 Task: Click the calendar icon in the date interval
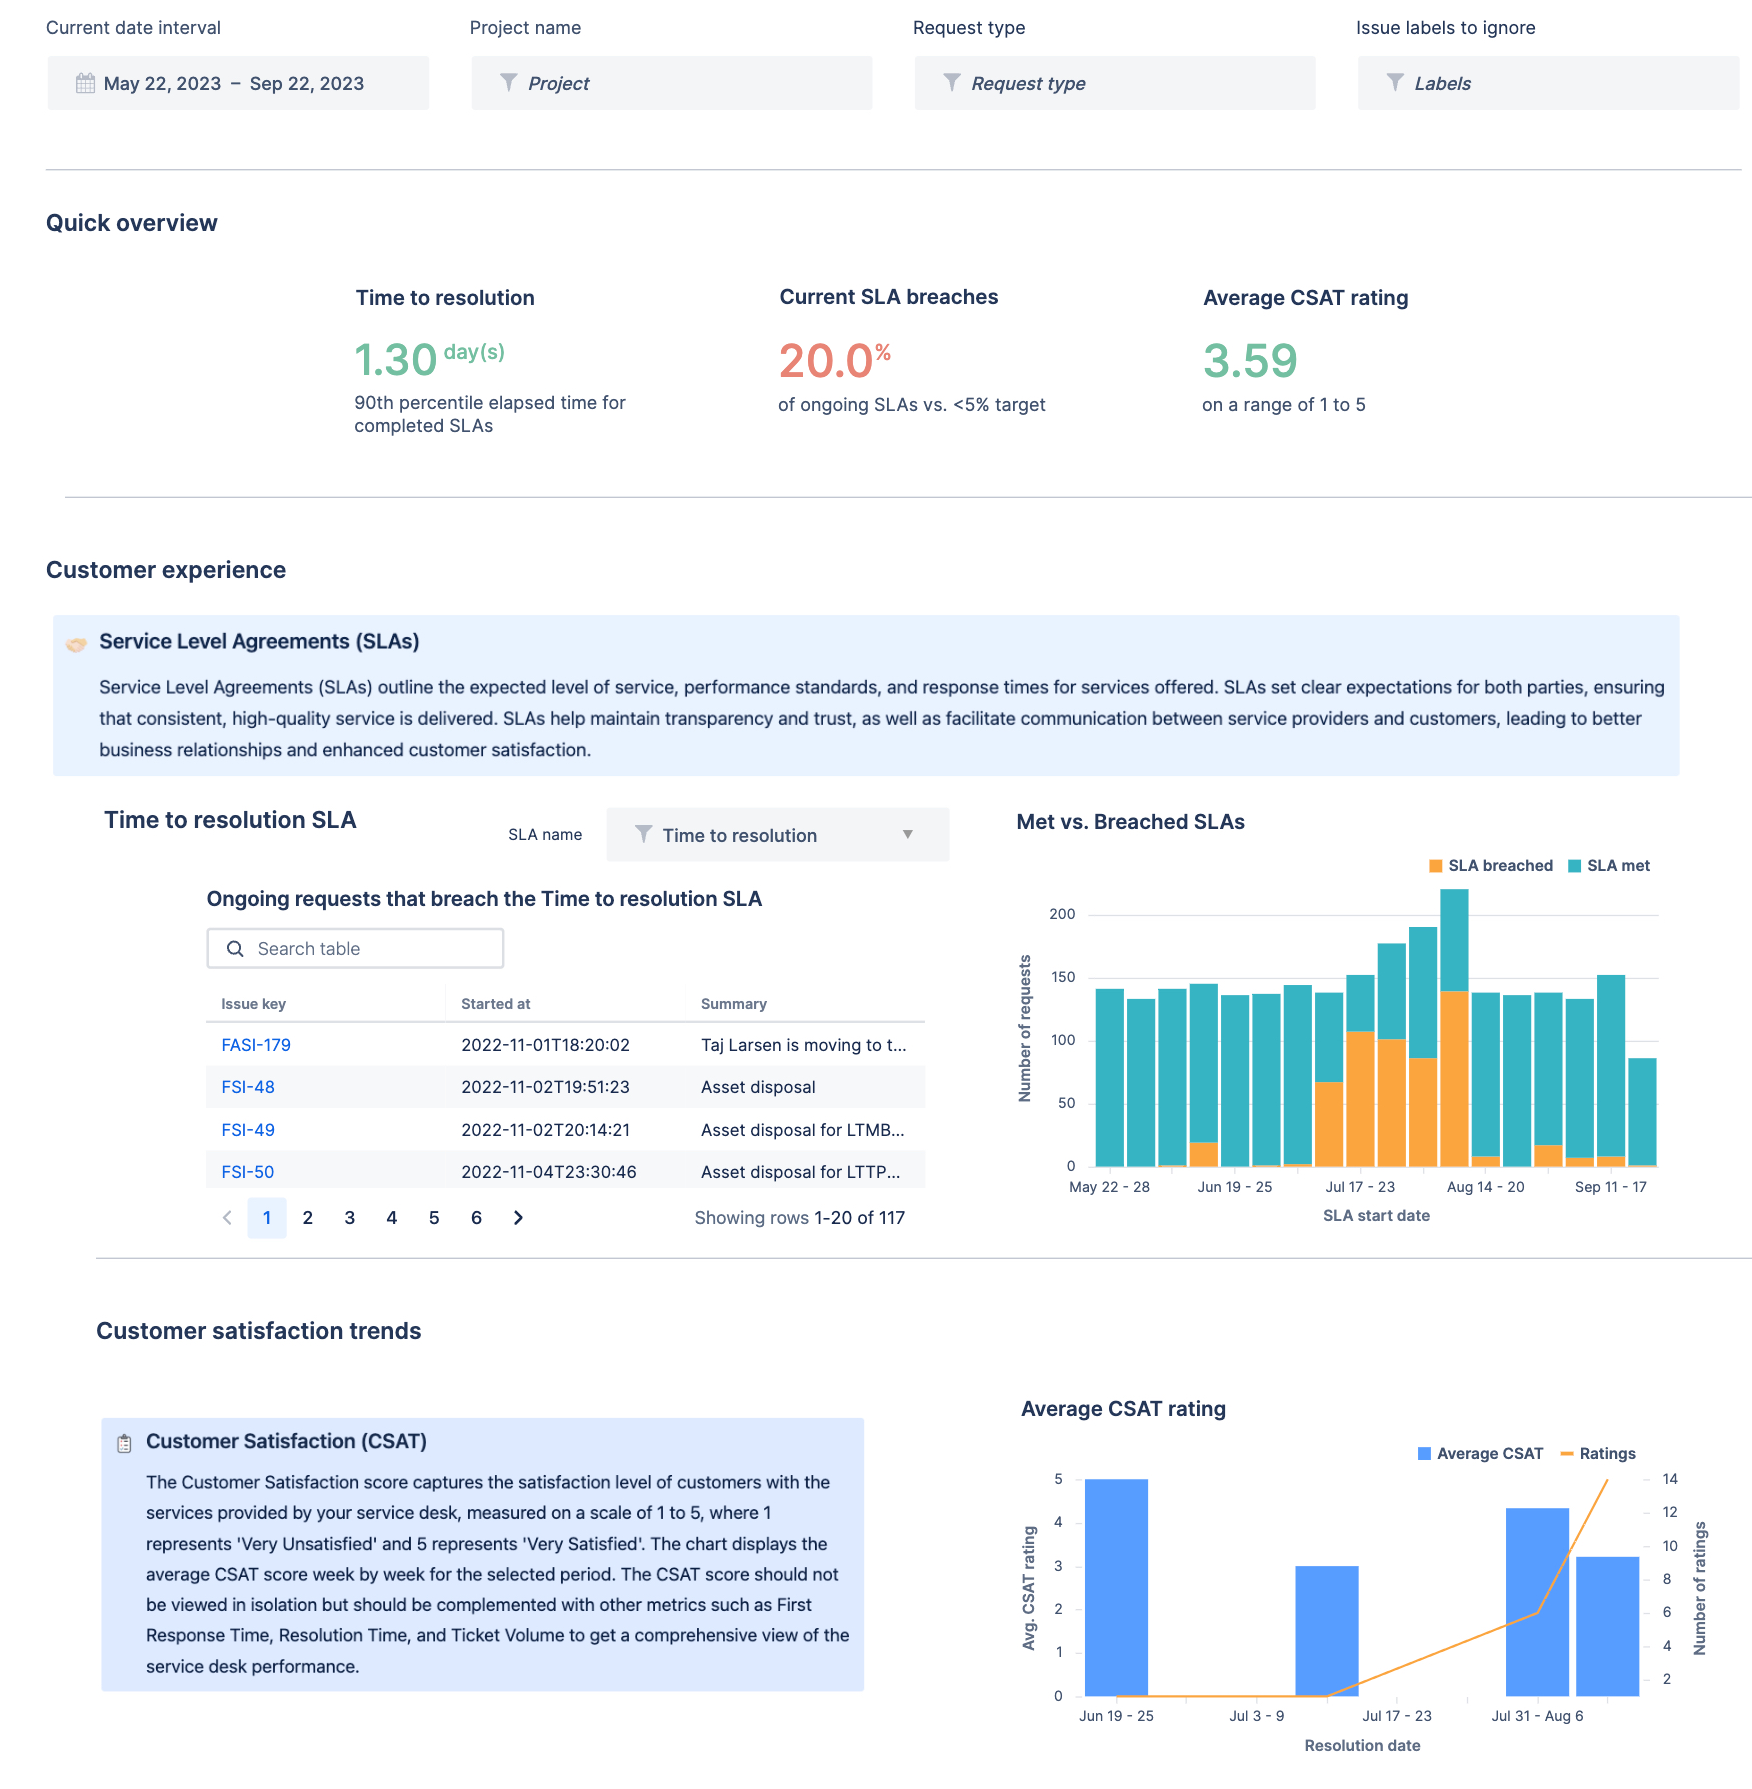(86, 83)
